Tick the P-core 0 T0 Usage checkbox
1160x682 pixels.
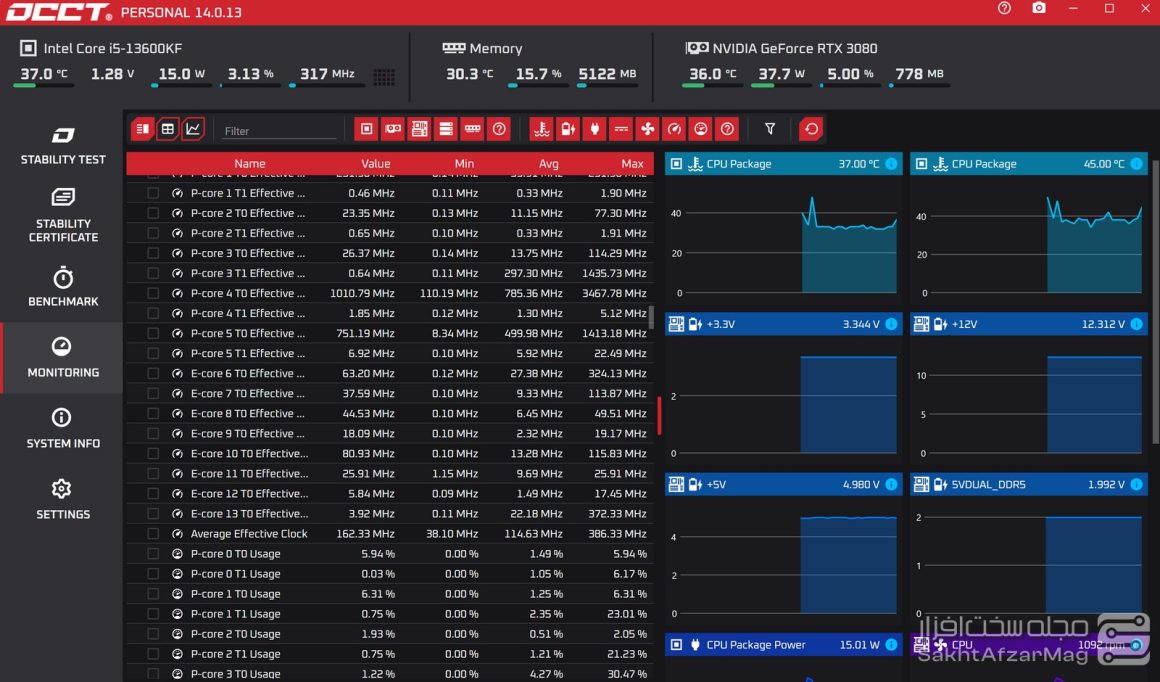pos(153,554)
